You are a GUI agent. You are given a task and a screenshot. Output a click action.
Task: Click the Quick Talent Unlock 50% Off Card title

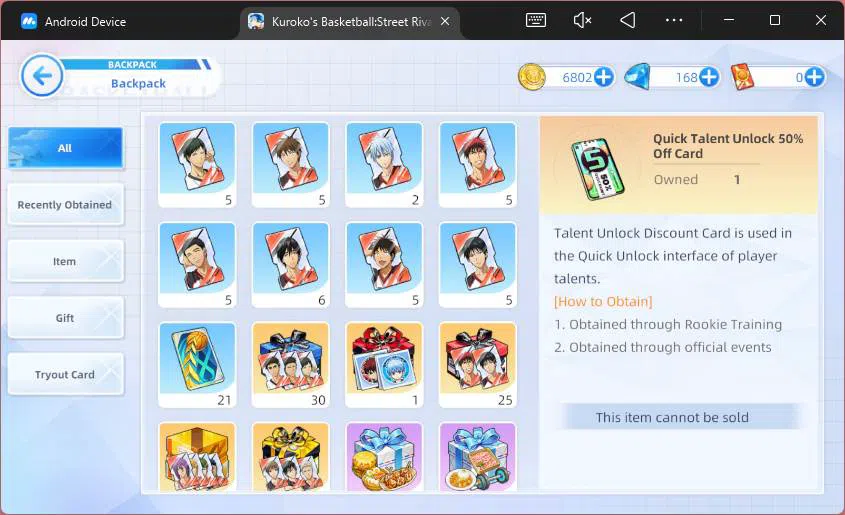728,146
